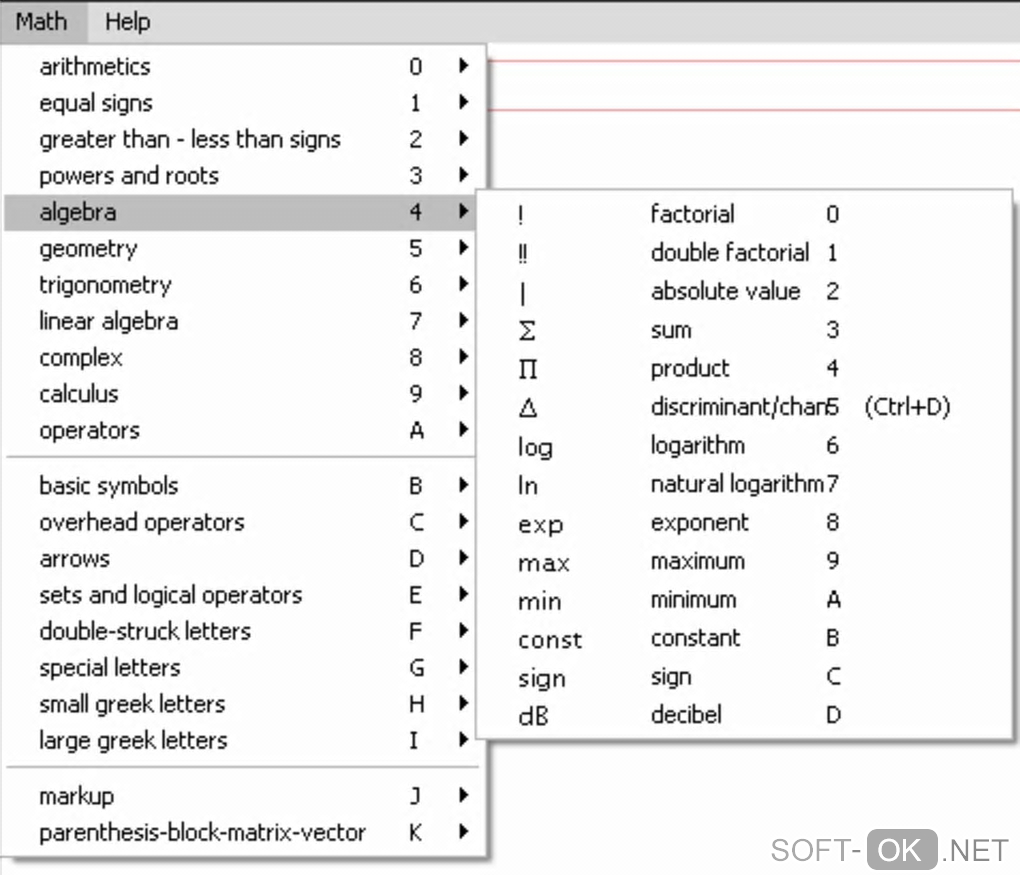
Task: Select the pi product symbol
Action: 528,370
